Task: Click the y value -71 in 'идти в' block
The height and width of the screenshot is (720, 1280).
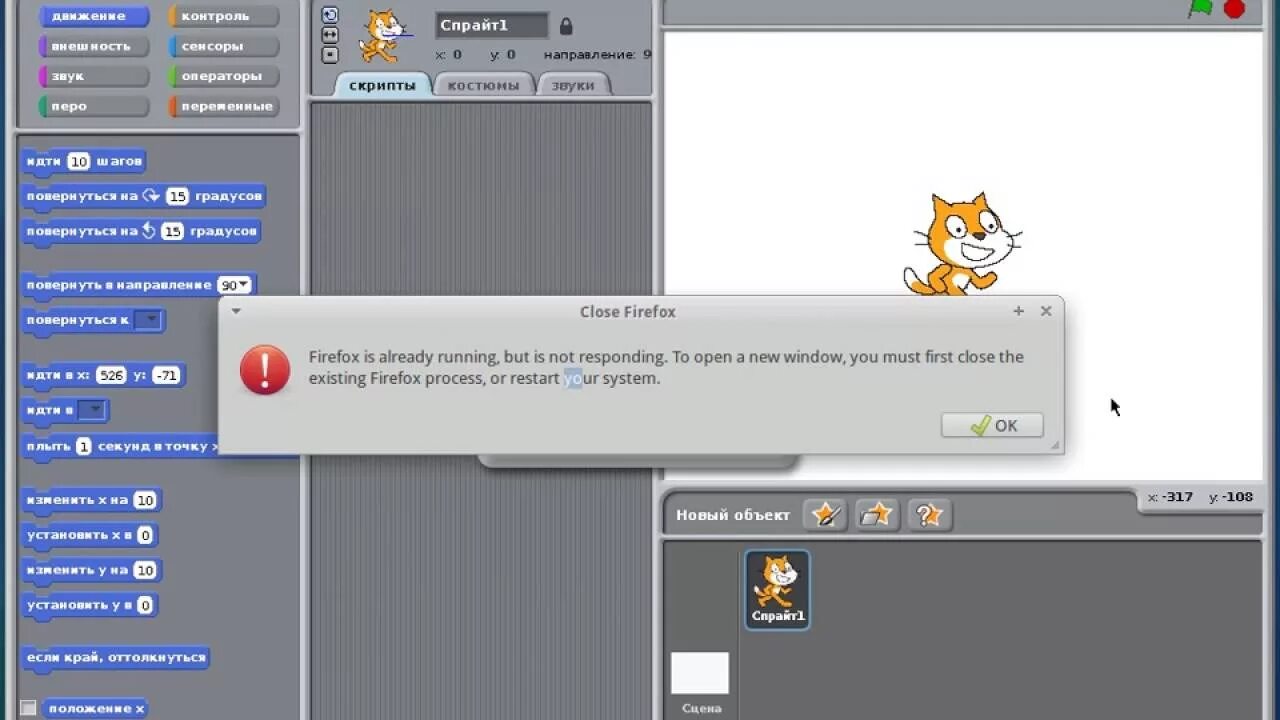Action: point(166,375)
